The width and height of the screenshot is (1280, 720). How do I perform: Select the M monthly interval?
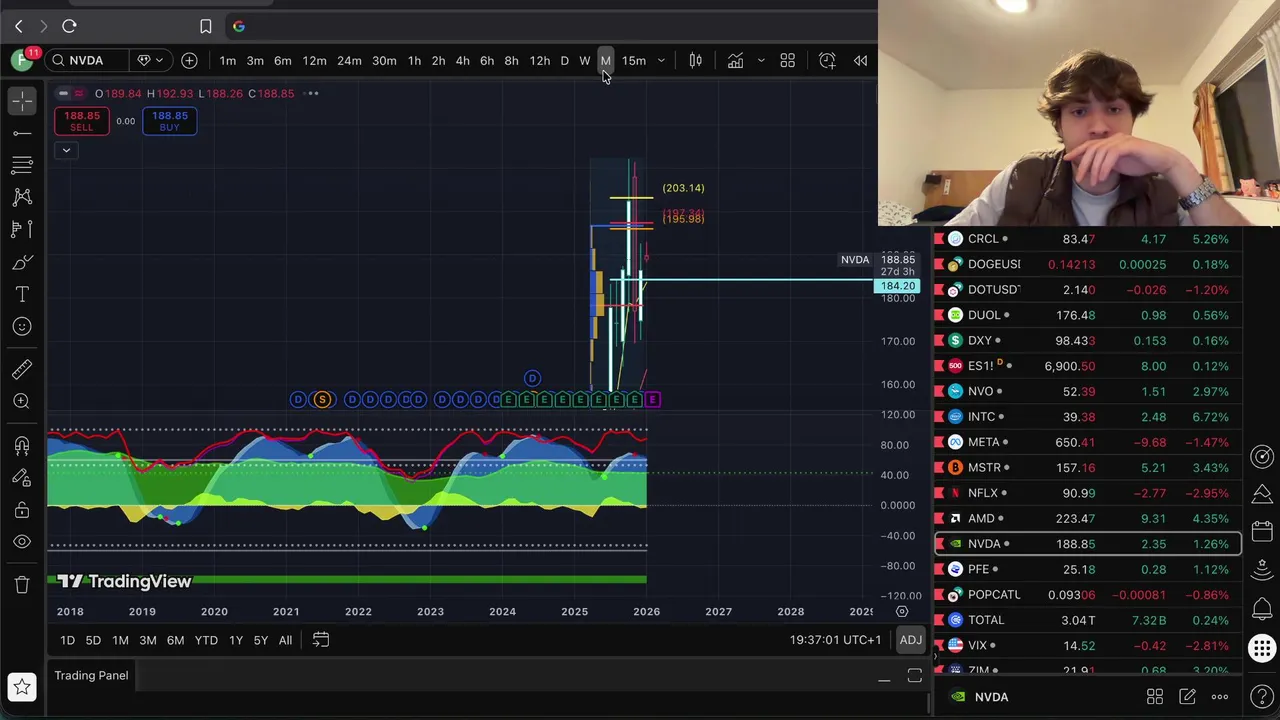click(606, 61)
